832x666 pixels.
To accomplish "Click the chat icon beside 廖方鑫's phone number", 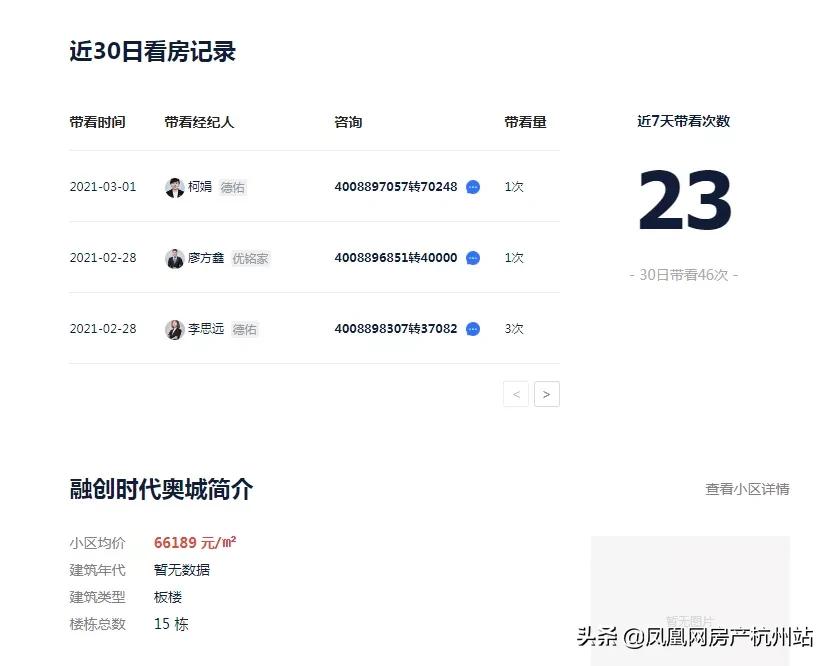I will [x=472, y=257].
